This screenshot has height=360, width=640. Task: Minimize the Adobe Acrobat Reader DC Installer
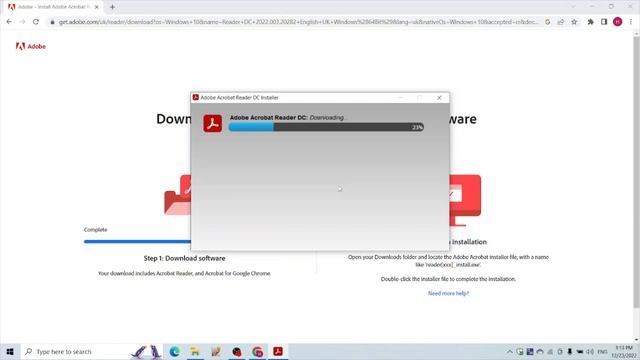pos(400,98)
